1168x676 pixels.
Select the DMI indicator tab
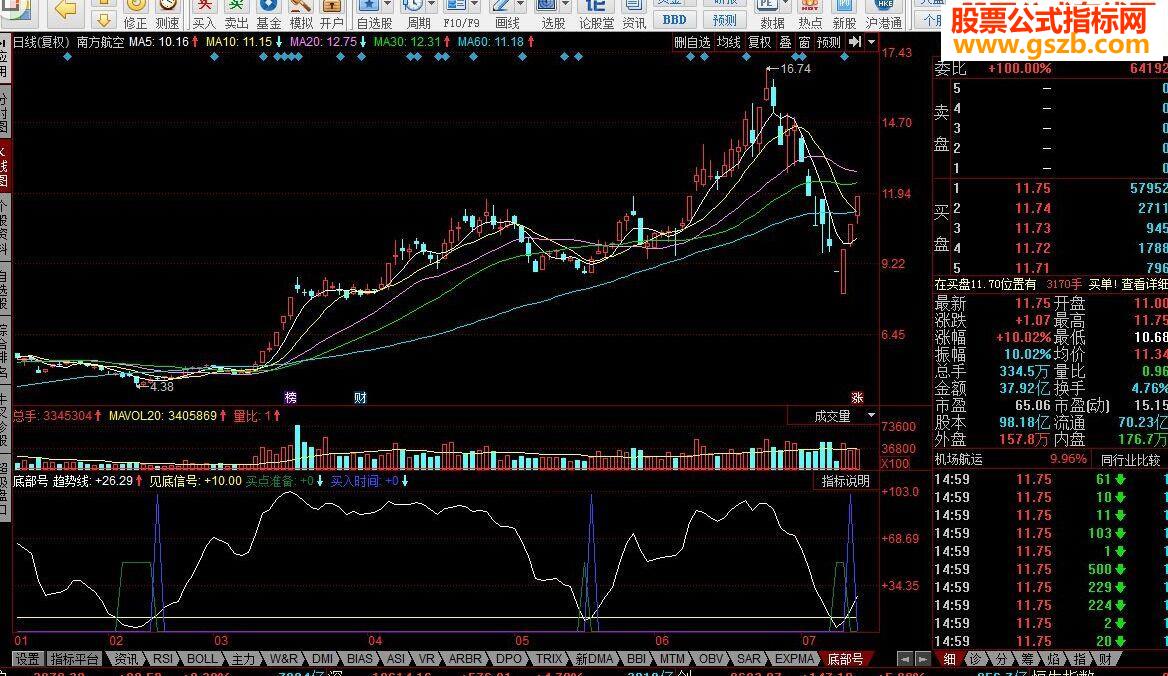323,659
